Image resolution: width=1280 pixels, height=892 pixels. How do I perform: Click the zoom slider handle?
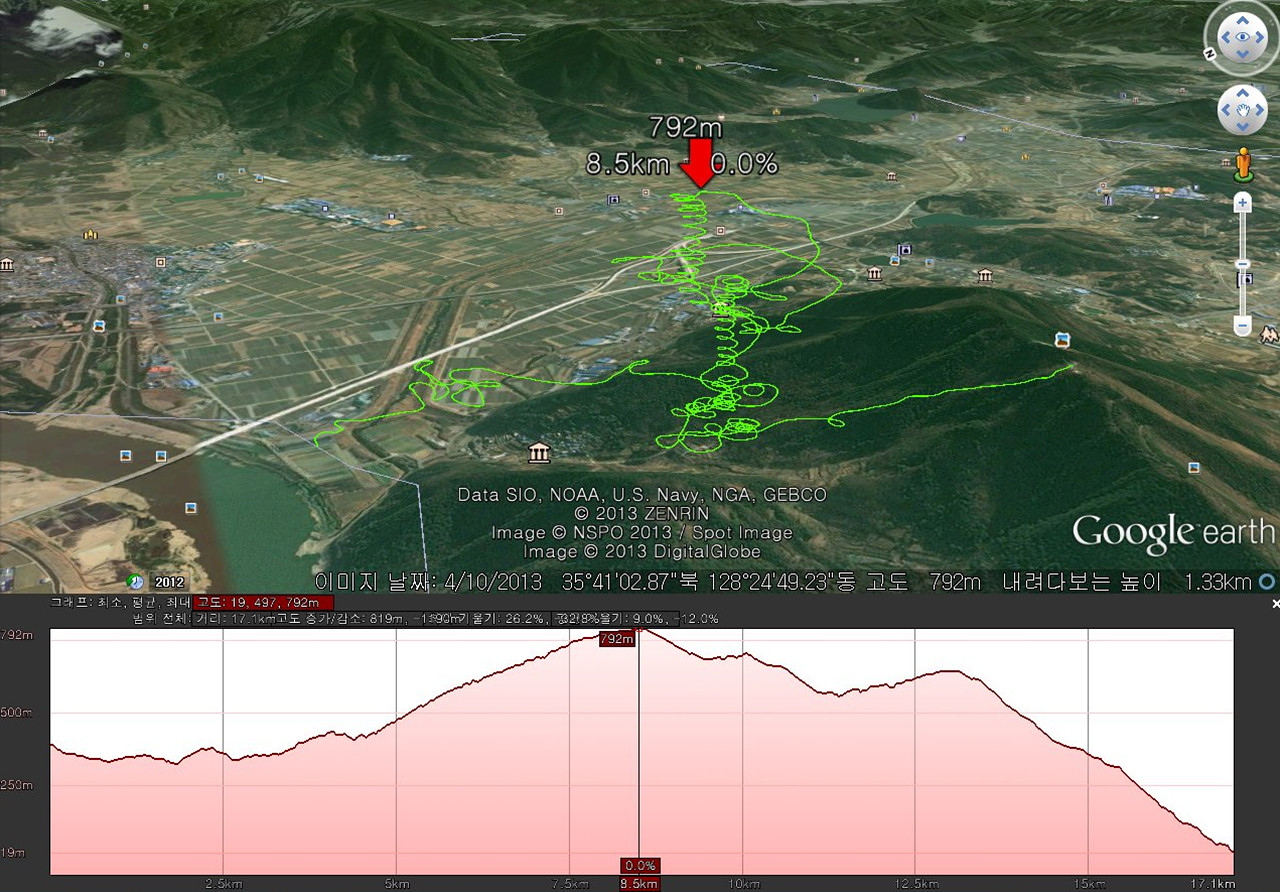(x=1243, y=264)
